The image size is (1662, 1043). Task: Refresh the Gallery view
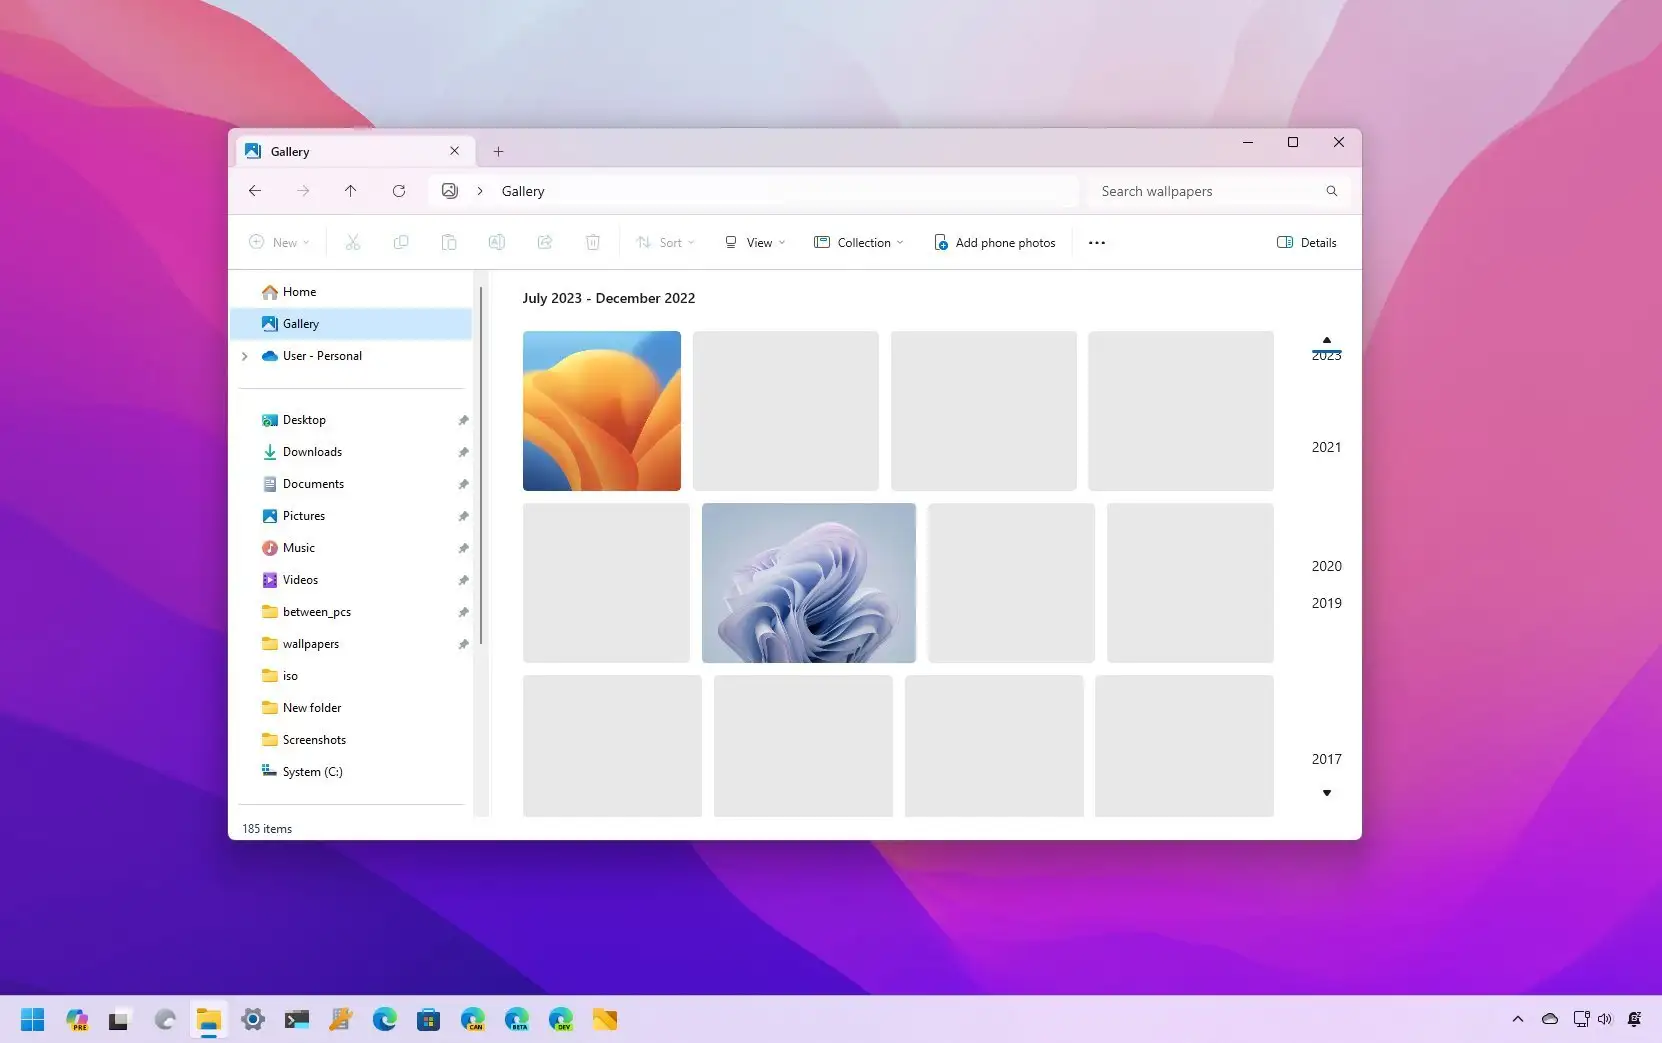tap(399, 191)
